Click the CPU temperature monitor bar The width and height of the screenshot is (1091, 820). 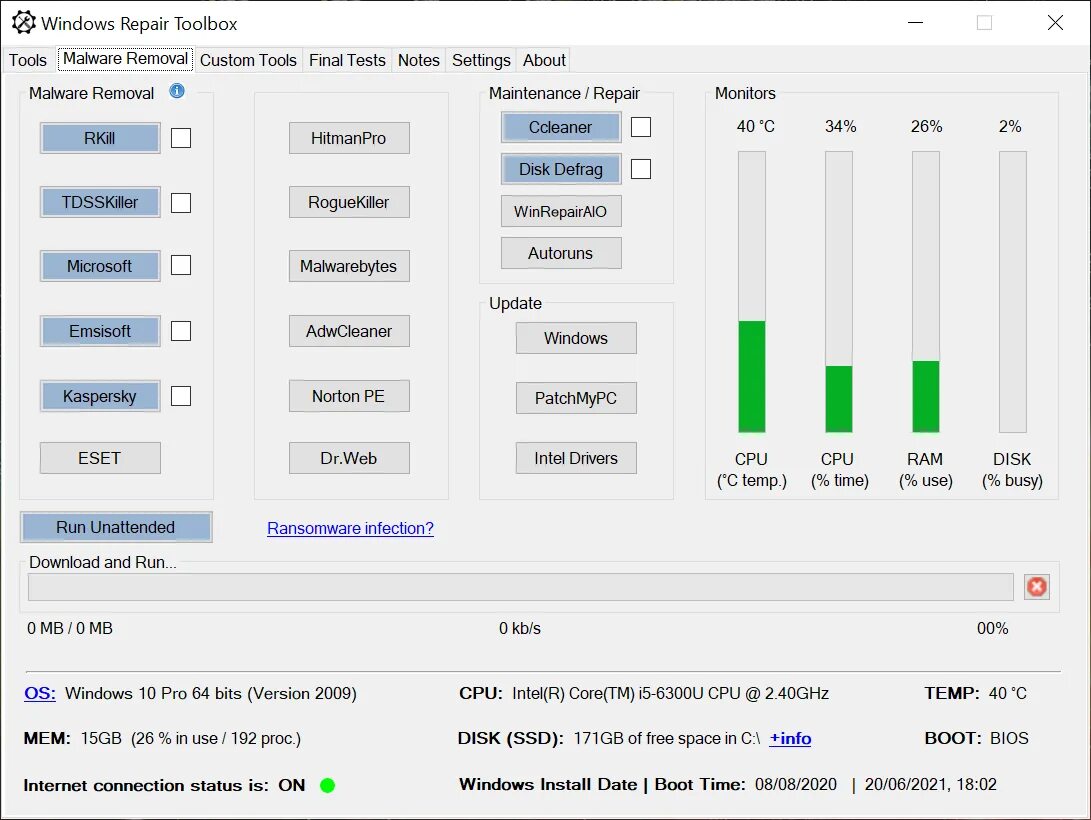pyautogui.click(x=751, y=292)
